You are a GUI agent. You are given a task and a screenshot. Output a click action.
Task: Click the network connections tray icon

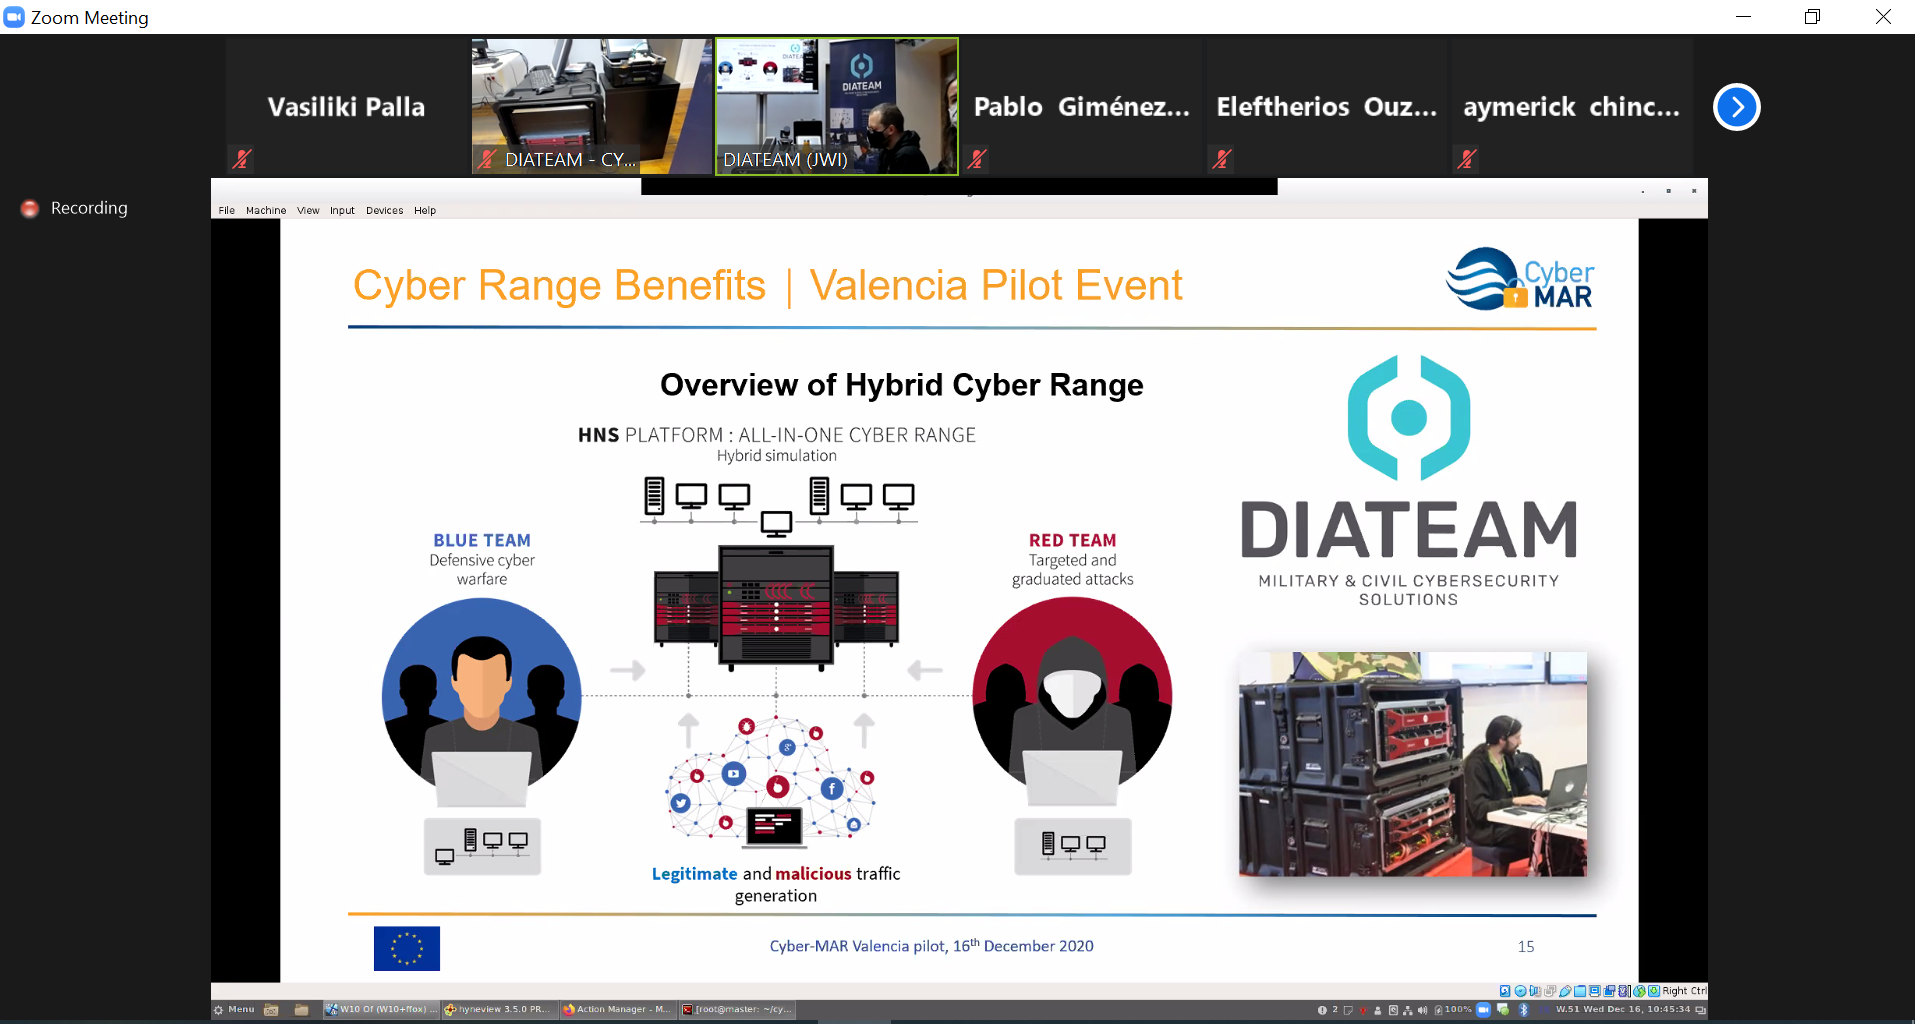click(1407, 1010)
